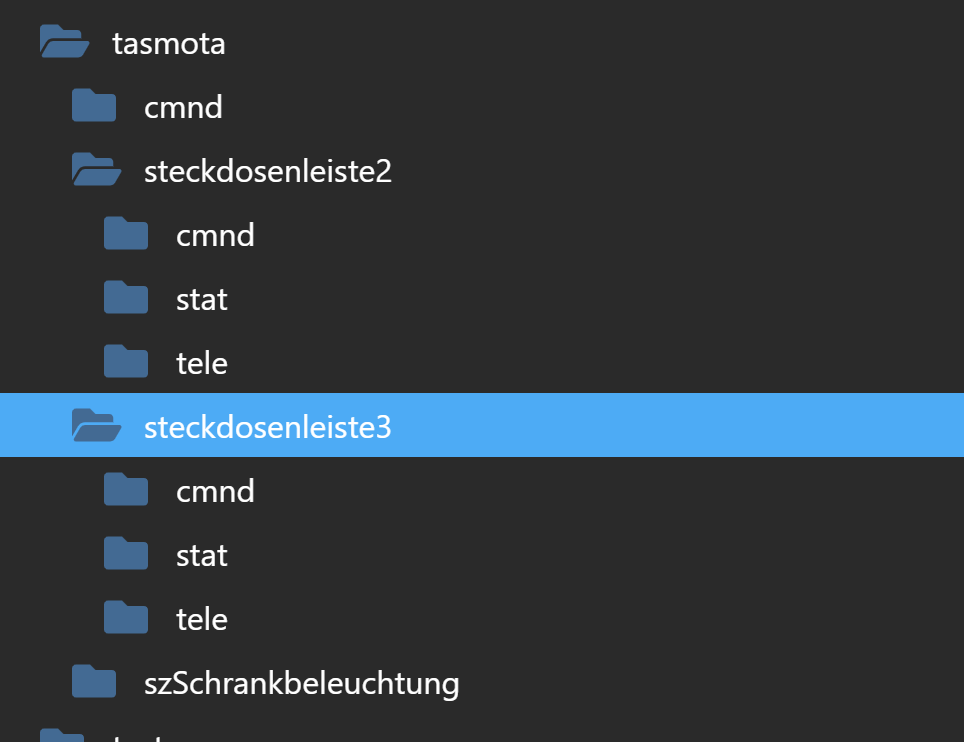
Task: Collapse steckdosenleiste2 via its open folder icon
Action: click(96, 170)
